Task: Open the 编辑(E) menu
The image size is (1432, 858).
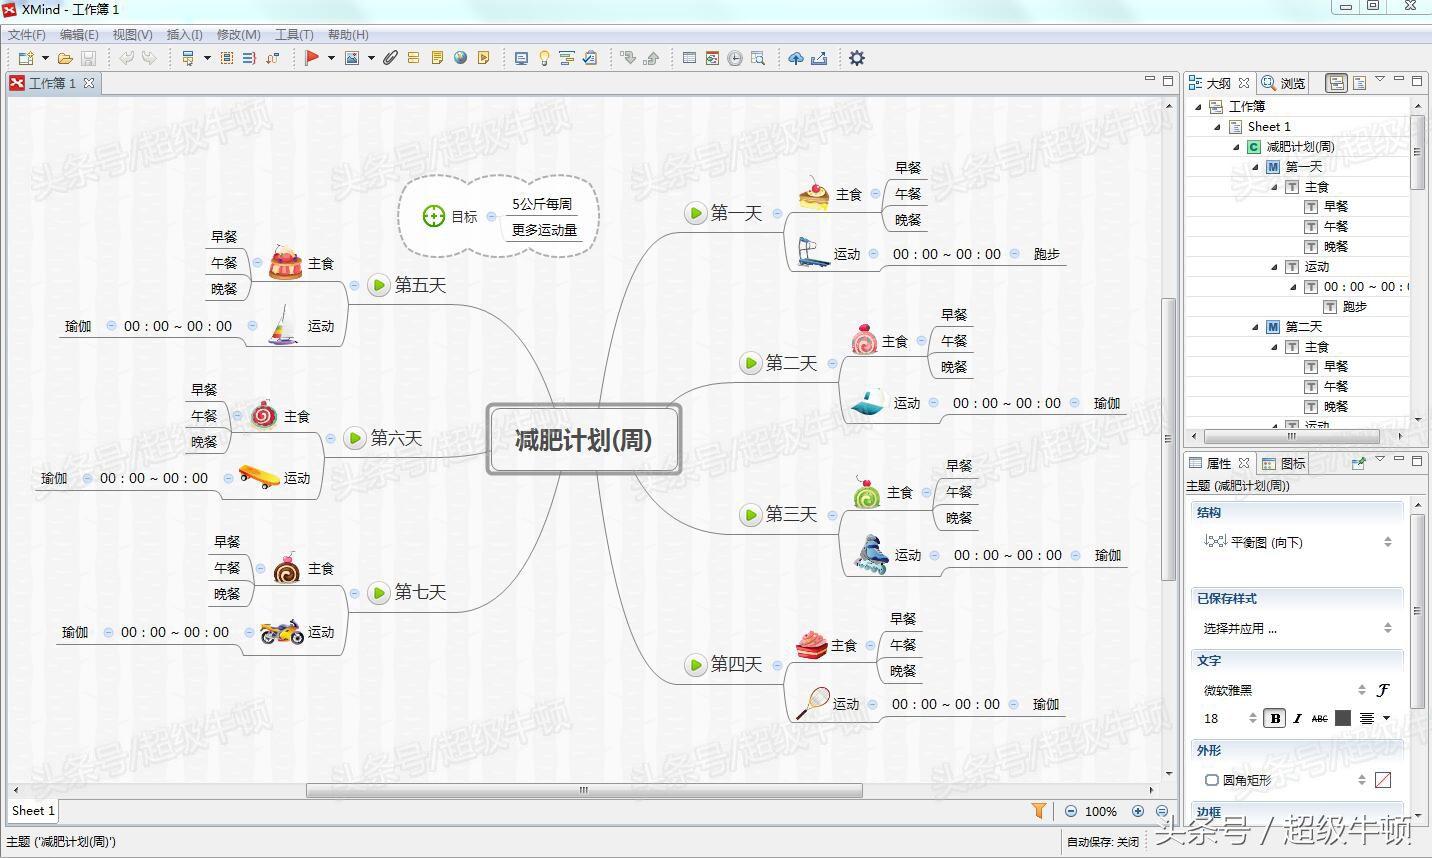Action: [x=79, y=34]
